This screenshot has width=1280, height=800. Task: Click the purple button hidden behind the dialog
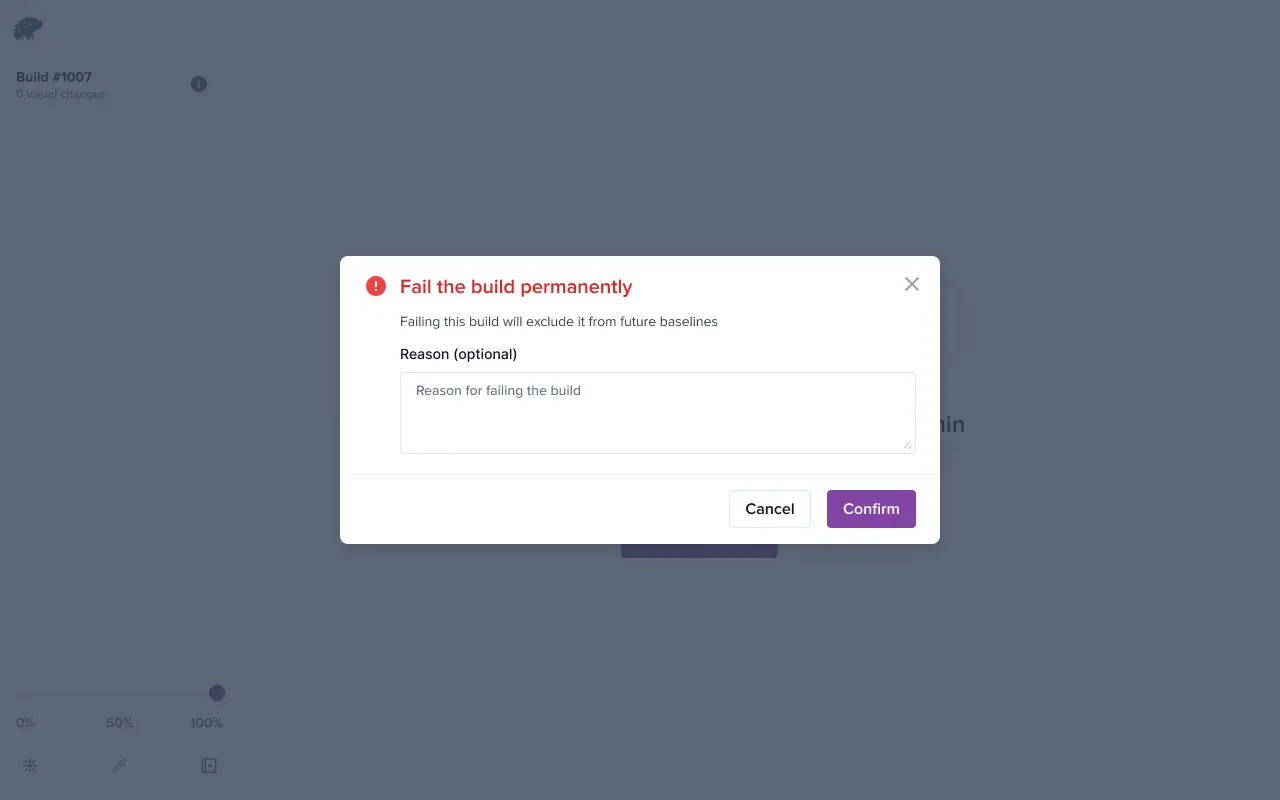click(x=699, y=551)
